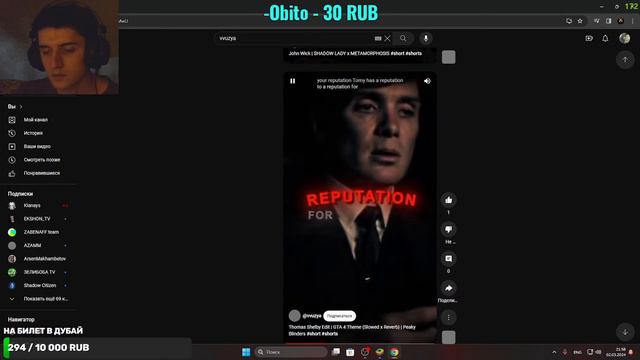This screenshot has width=640, height=360.
Task: Open the audio cover square under the Short
Action: tap(449, 337)
